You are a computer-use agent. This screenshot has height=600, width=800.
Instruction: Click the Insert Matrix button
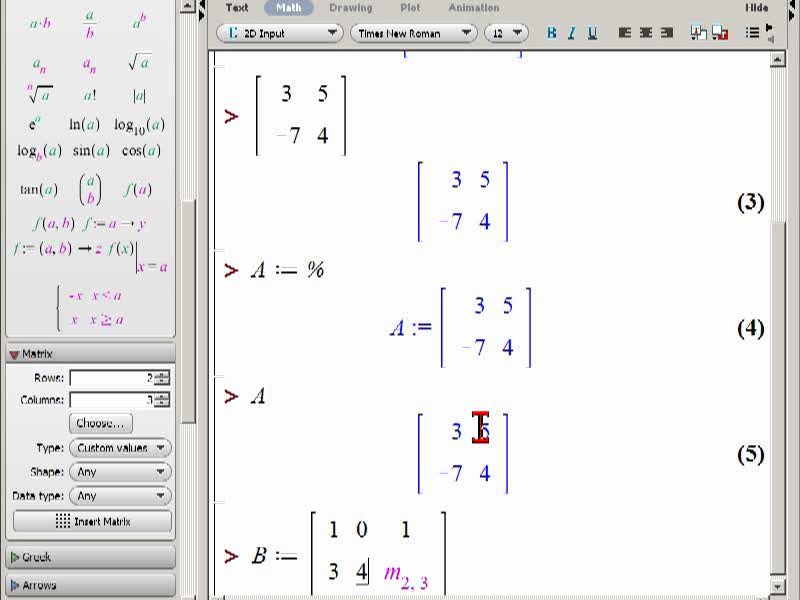click(x=92, y=521)
